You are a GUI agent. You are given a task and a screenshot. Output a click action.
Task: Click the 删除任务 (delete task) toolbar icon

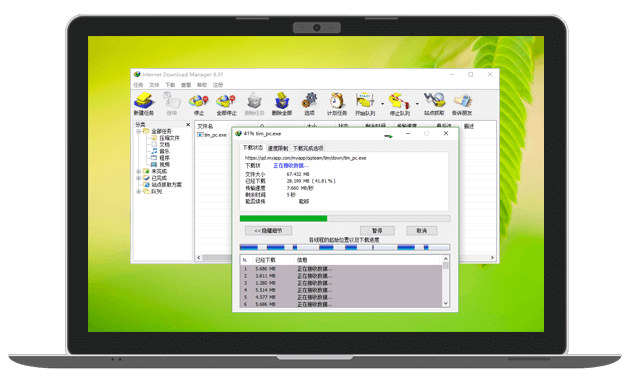254,104
